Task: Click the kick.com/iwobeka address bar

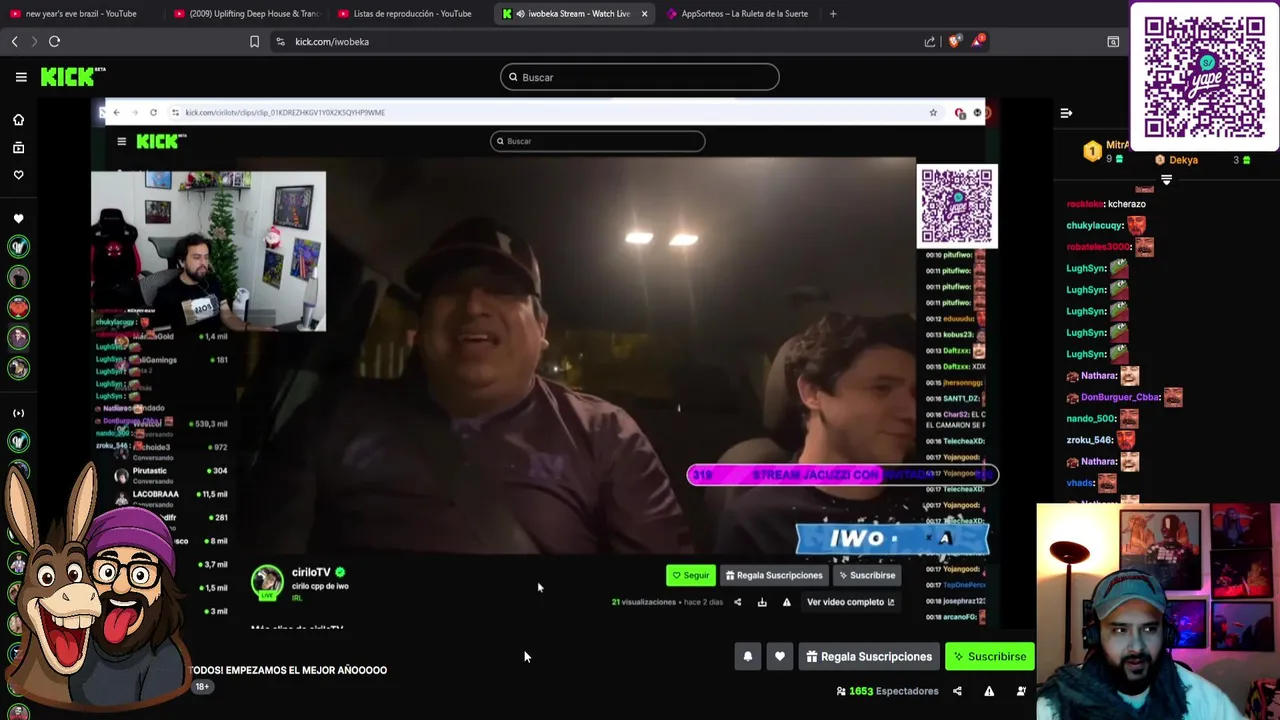Action: pos(332,41)
